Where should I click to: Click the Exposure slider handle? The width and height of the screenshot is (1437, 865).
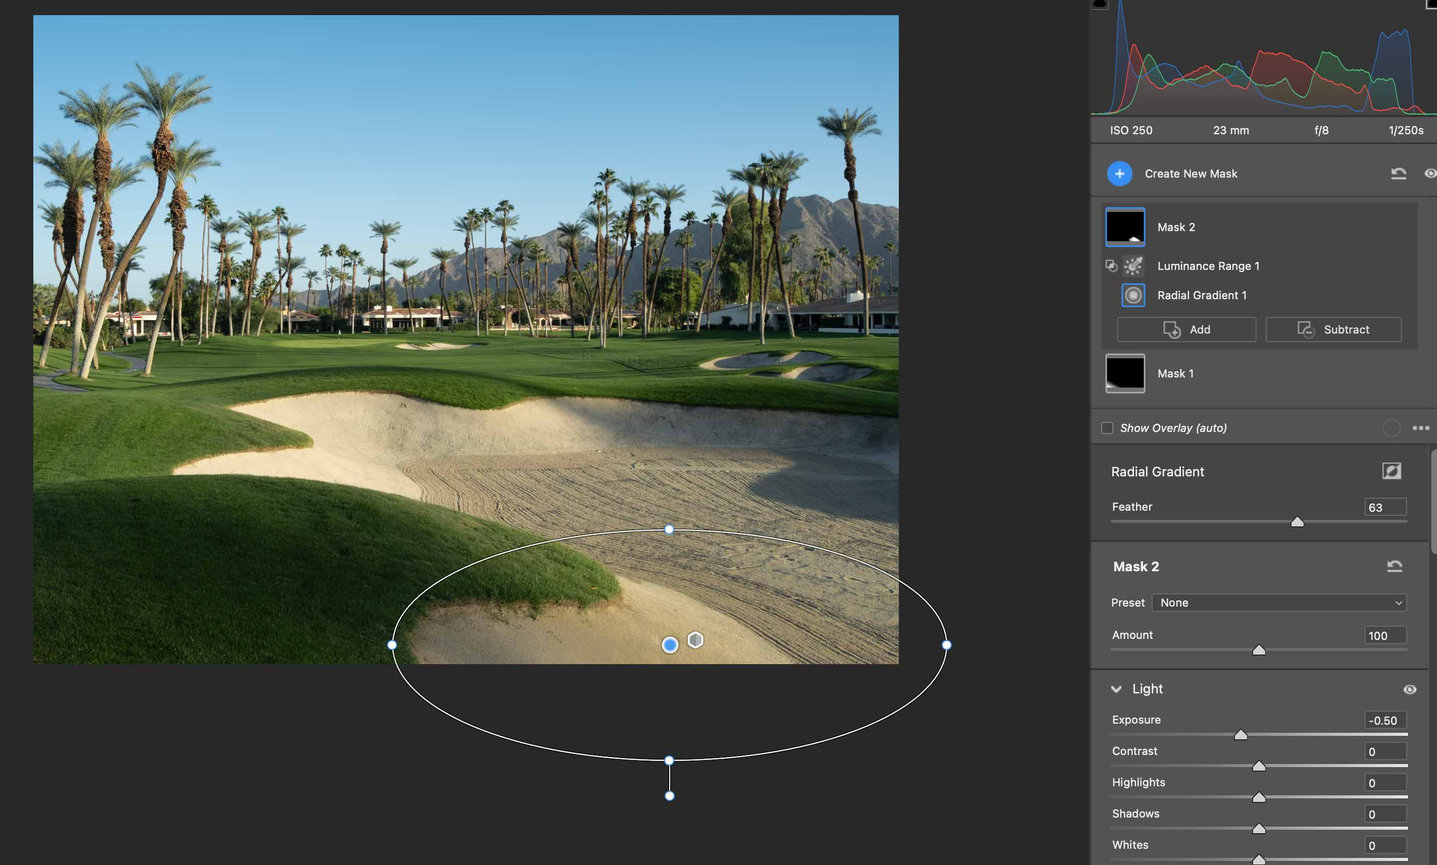1240,735
